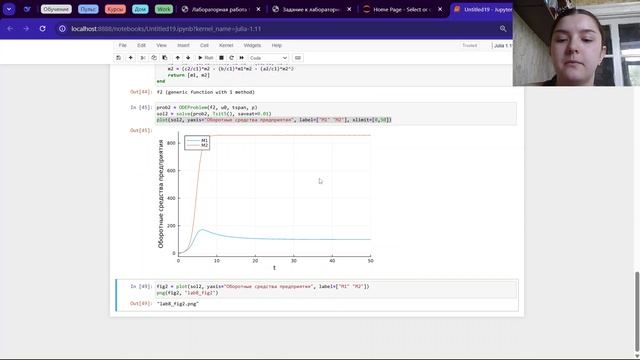640x360 pixels.
Task: Open the View menu
Action: 161,45
